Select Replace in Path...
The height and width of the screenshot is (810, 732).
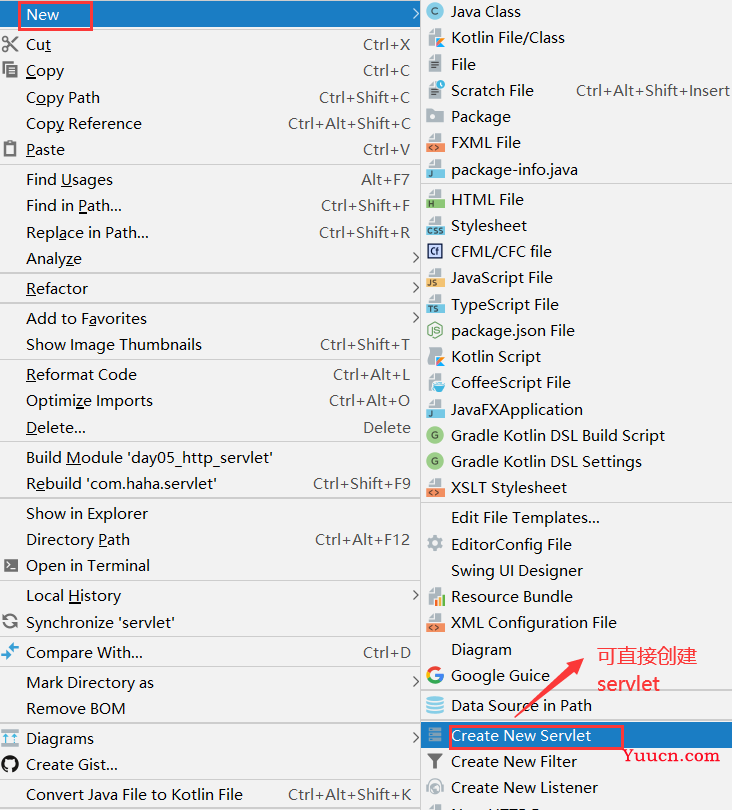[210, 232]
